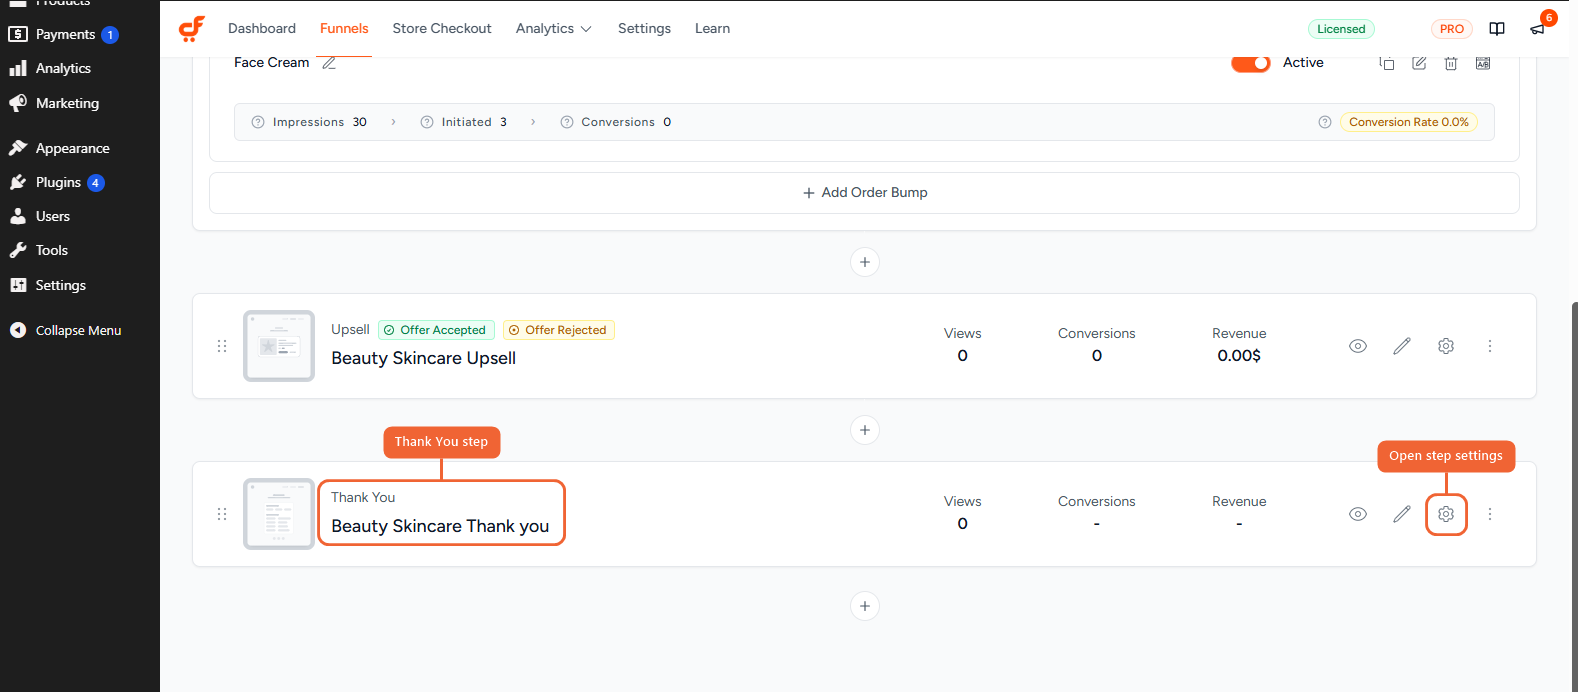Click the Upsell Revenue 0.00$ value
The height and width of the screenshot is (692, 1578).
tap(1239, 356)
